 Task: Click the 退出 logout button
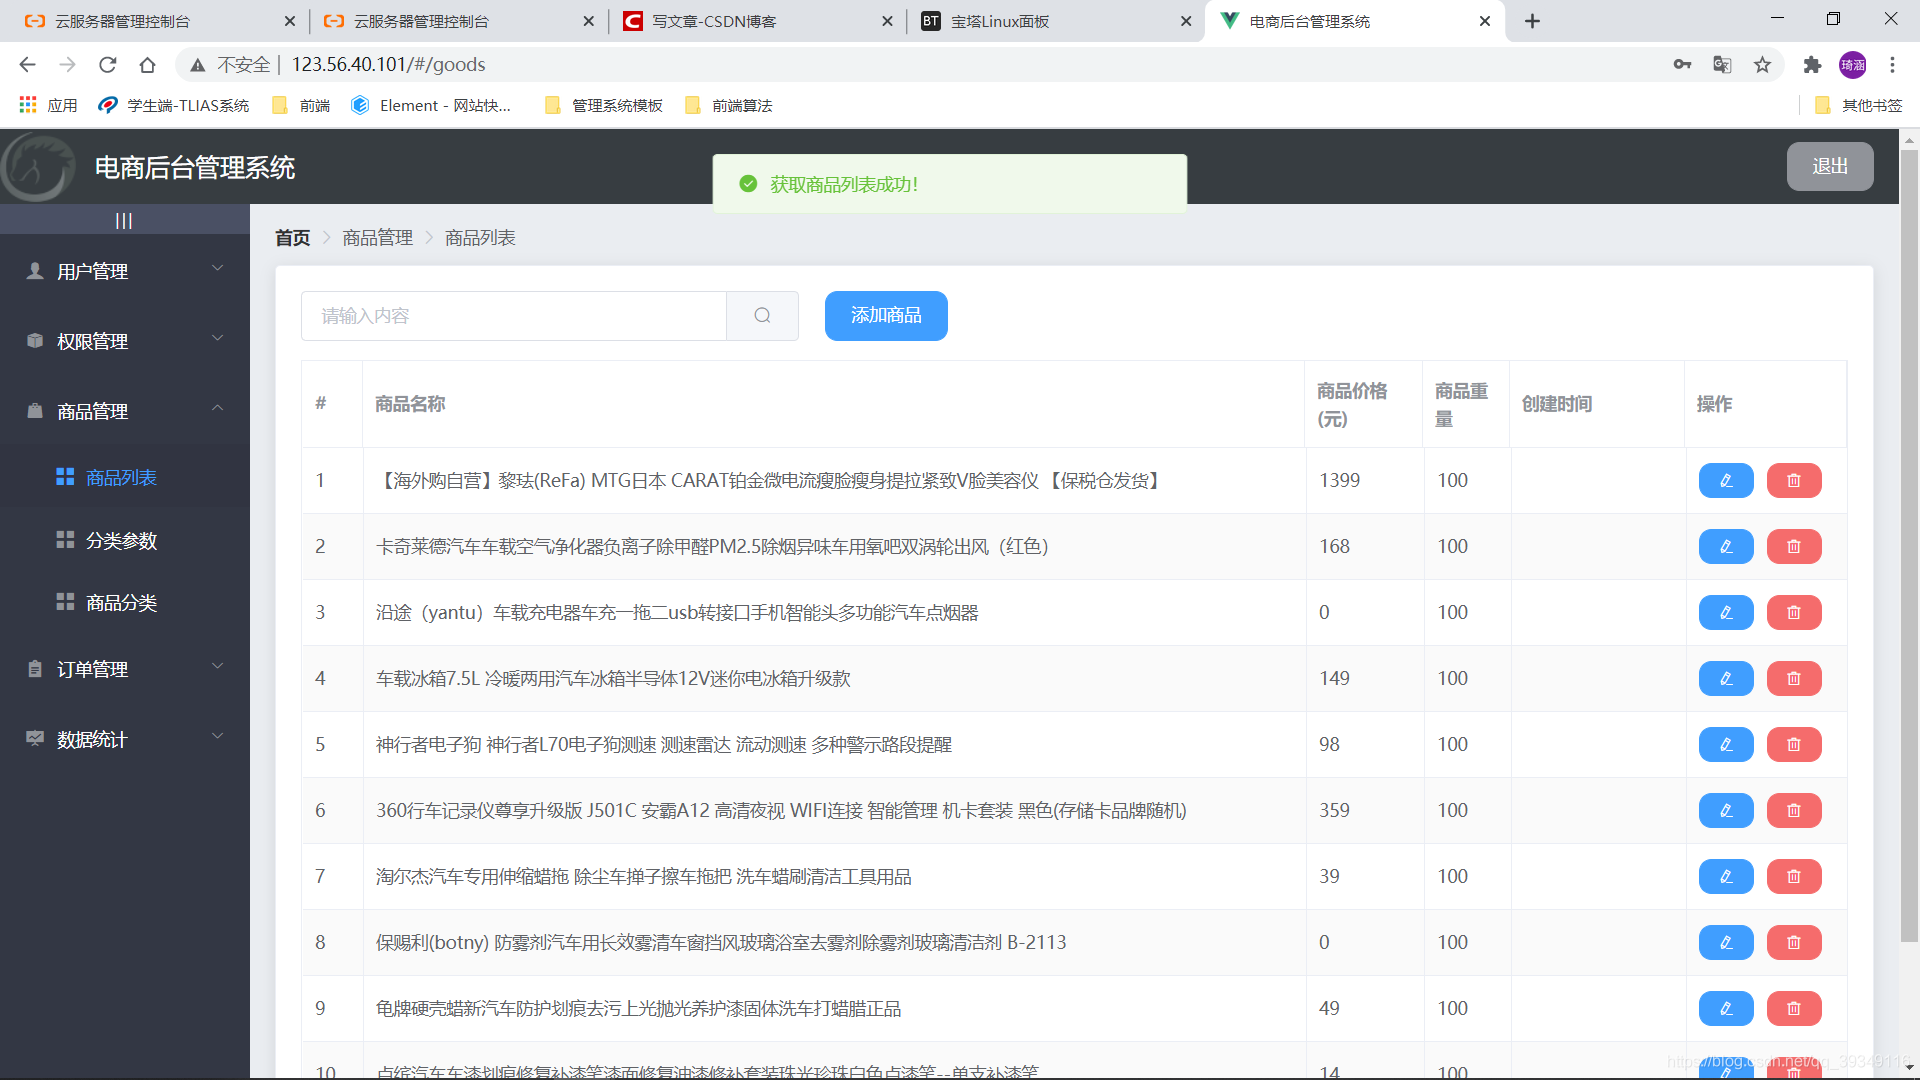[x=1830, y=166]
